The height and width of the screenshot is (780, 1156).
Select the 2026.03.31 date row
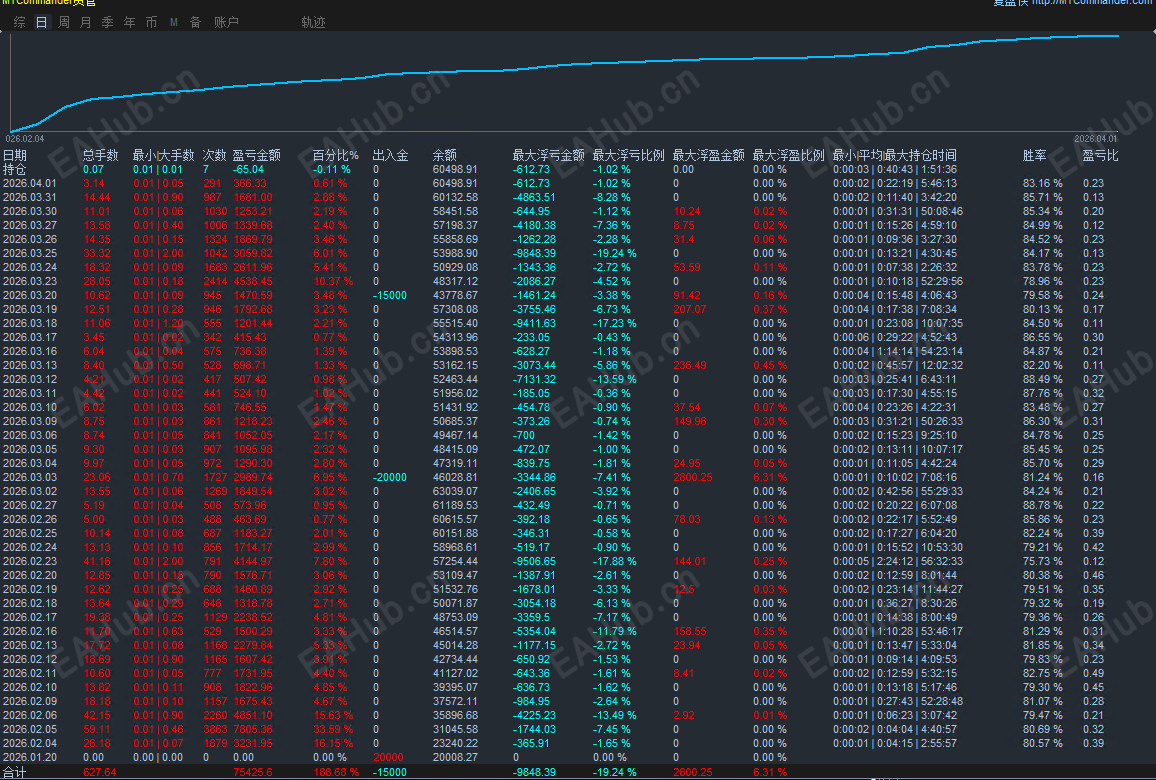click(x=29, y=197)
